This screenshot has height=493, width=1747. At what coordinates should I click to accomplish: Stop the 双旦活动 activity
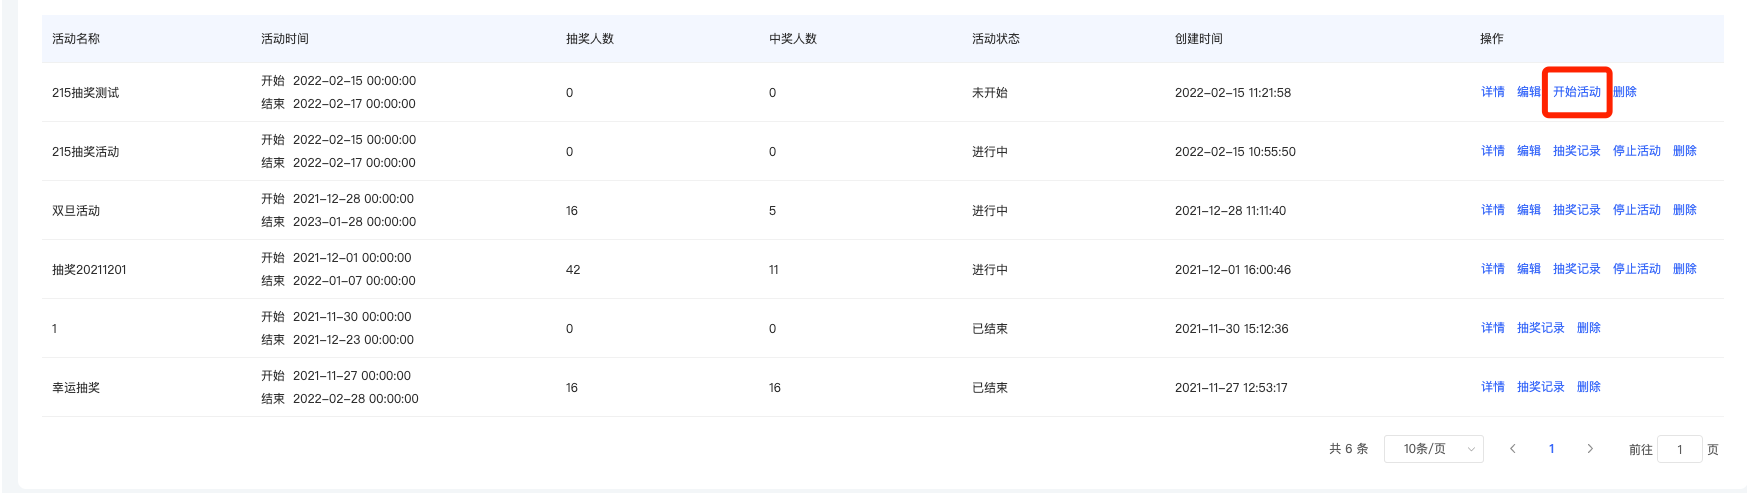tap(1636, 210)
